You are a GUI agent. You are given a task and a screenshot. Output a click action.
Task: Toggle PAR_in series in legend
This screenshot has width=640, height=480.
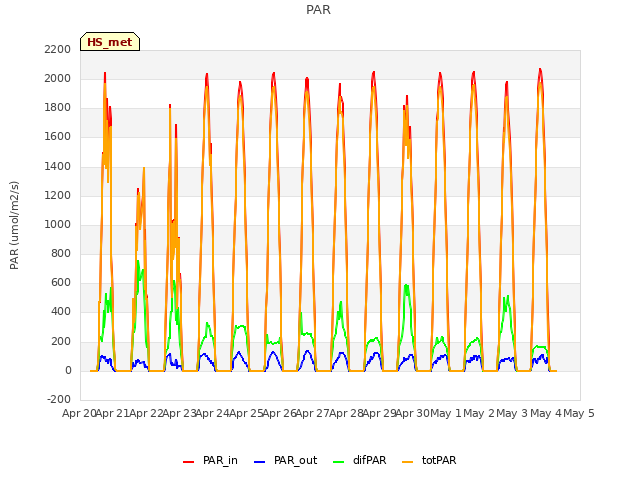point(211,460)
